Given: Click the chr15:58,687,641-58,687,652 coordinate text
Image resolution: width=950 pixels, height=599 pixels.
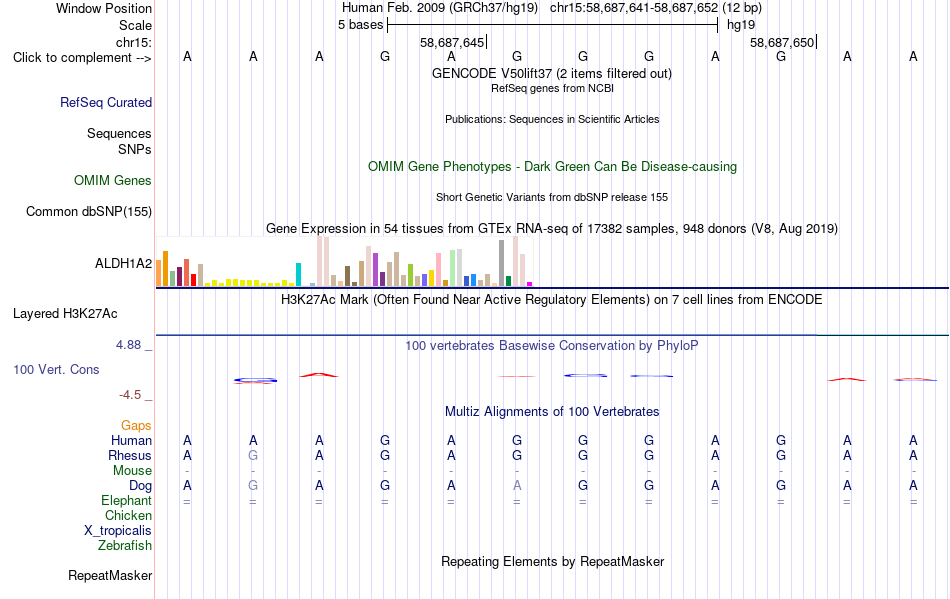Looking at the screenshot, I should [x=634, y=8].
